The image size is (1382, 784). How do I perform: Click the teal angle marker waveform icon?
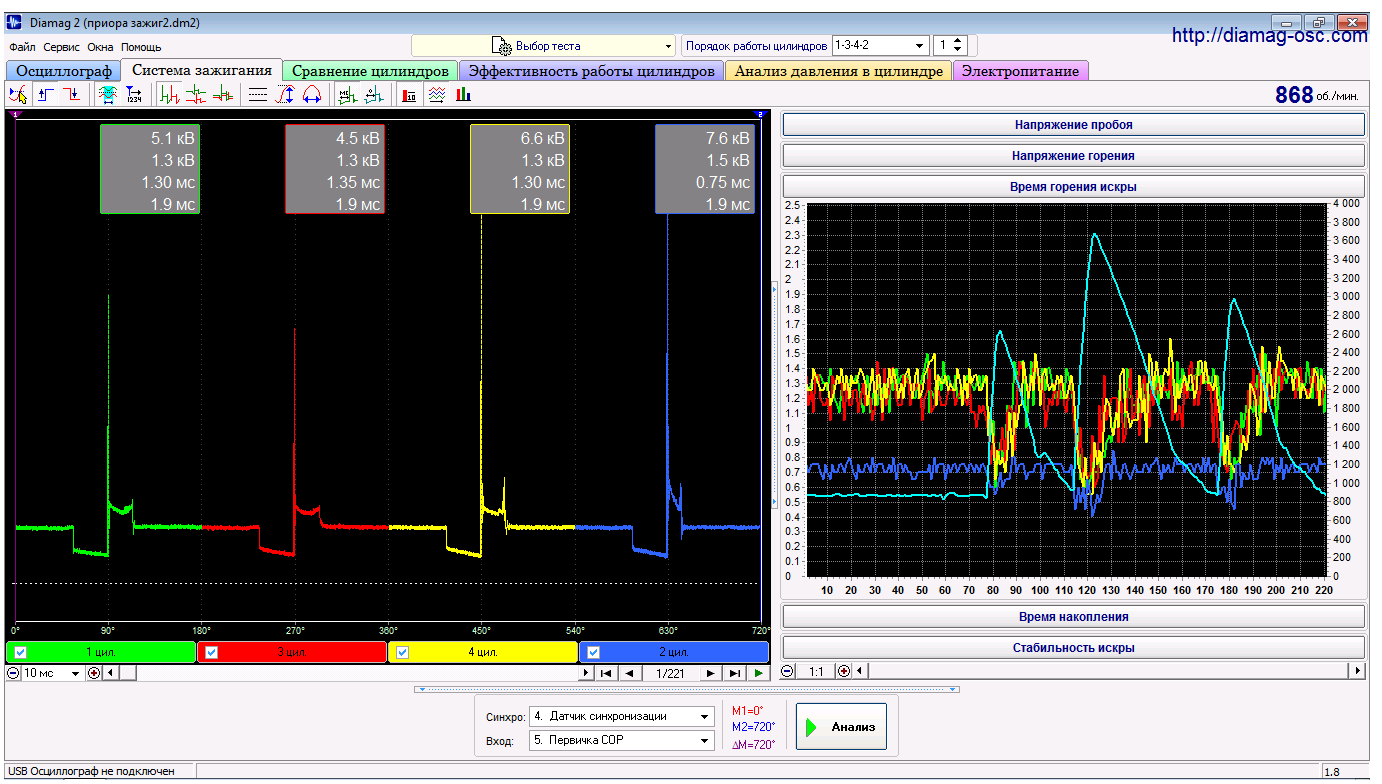373,95
